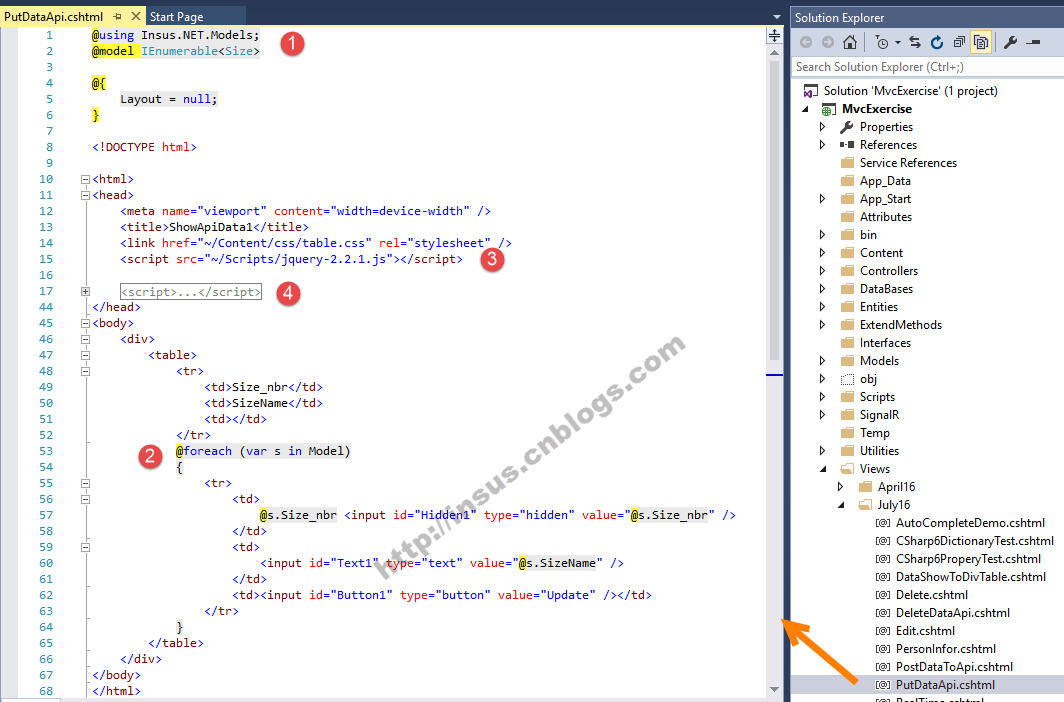
Task: Expand the bin folder arrow
Action: (x=822, y=235)
